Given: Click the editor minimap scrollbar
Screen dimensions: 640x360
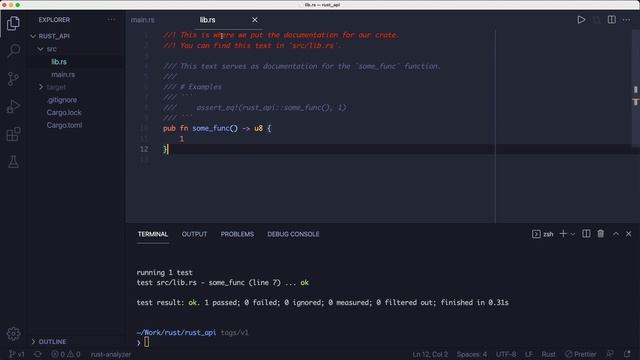Looking at the screenshot, I should pos(636,88).
